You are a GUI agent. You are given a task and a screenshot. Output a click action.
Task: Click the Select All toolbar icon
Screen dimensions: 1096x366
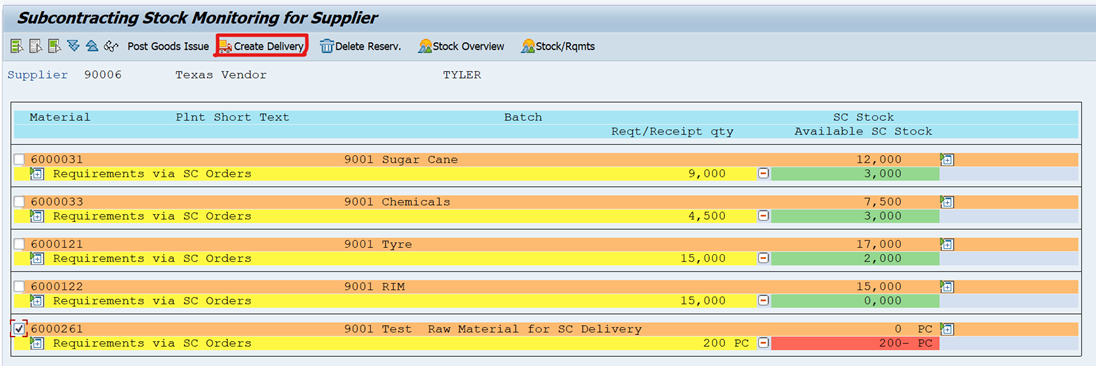(17, 47)
